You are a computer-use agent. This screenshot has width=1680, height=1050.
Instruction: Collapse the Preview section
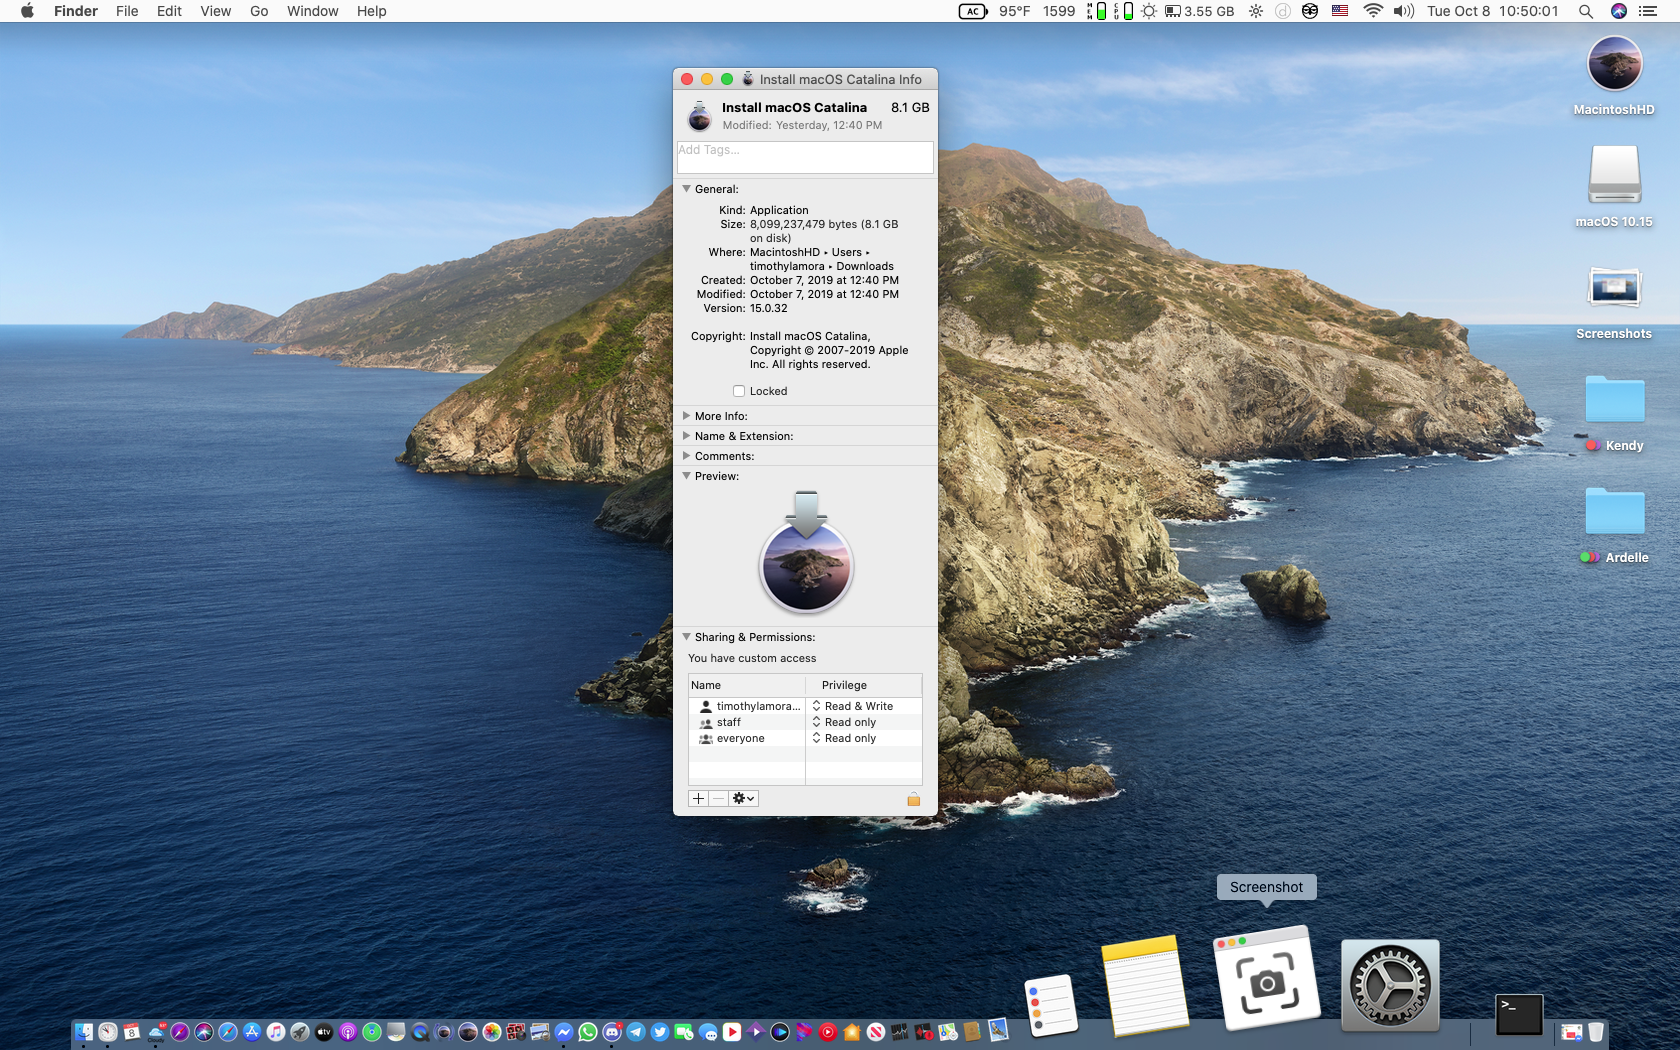coord(687,475)
